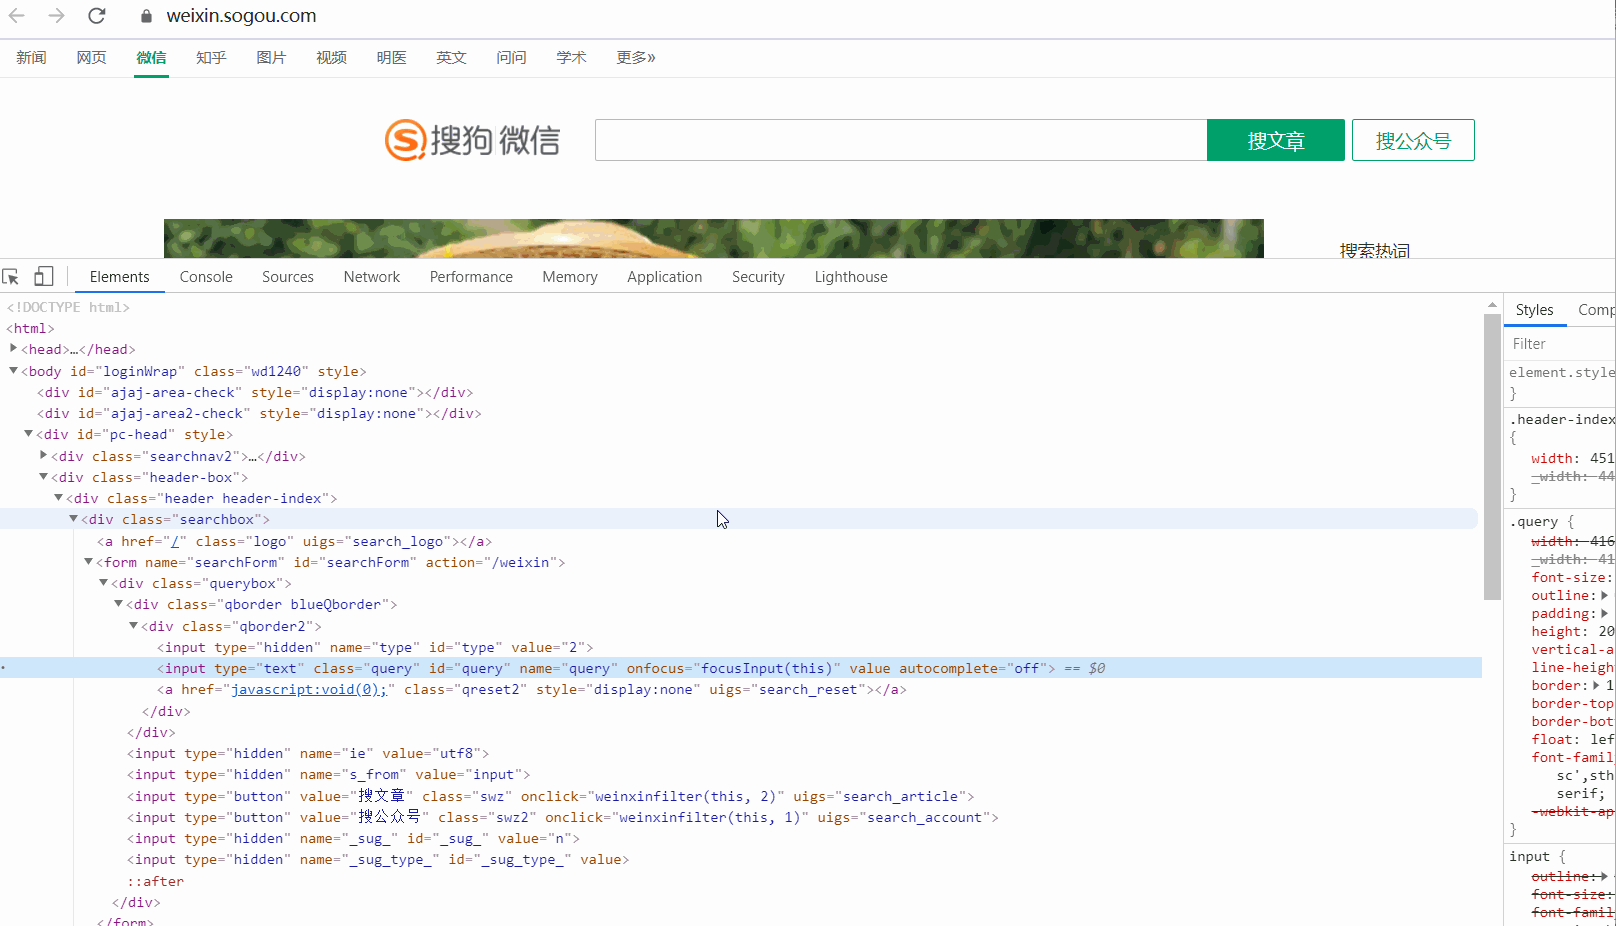Expand the head node
The width and height of the screenshot is (1616, 926).
click(13, 348)
